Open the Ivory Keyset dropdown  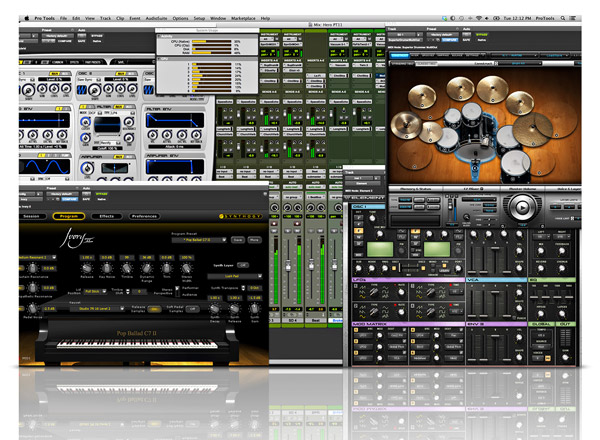(x=98, y=308)
